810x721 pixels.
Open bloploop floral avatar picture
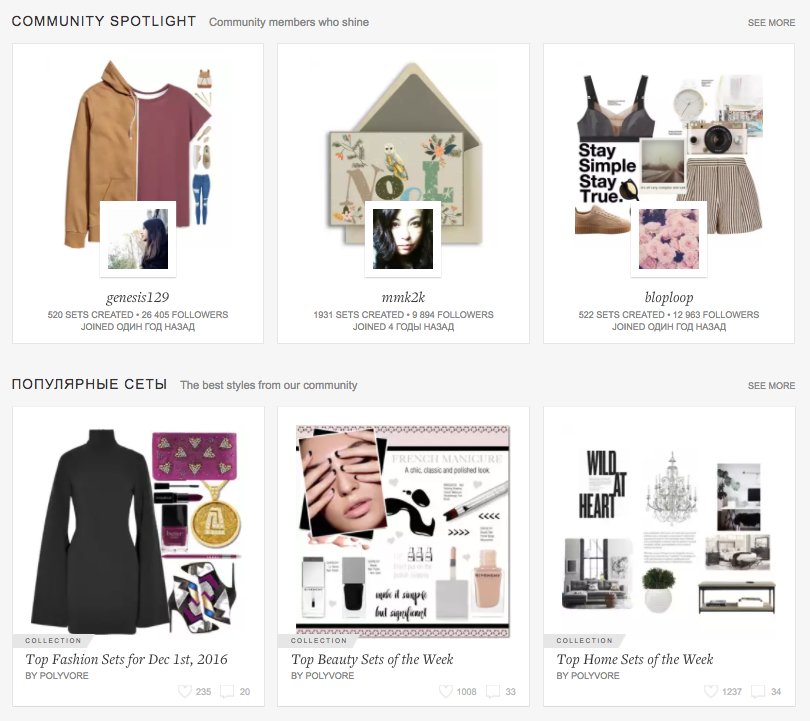pyautogui.click(x=669, y=239)
